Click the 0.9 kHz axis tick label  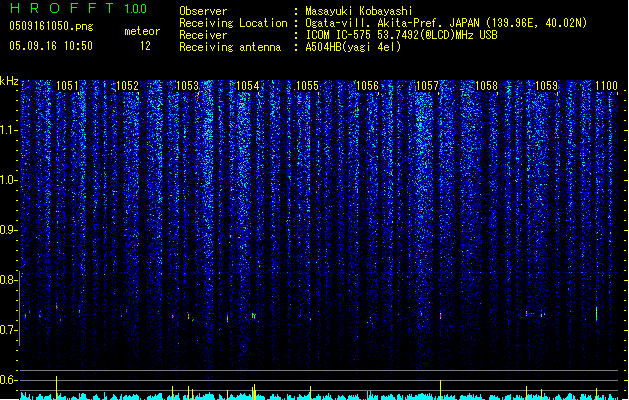tap(8, 230)
